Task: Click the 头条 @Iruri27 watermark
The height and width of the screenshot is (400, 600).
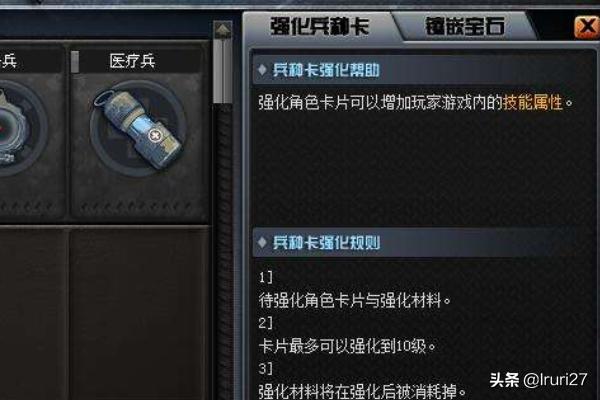Action: click(538, 380)
